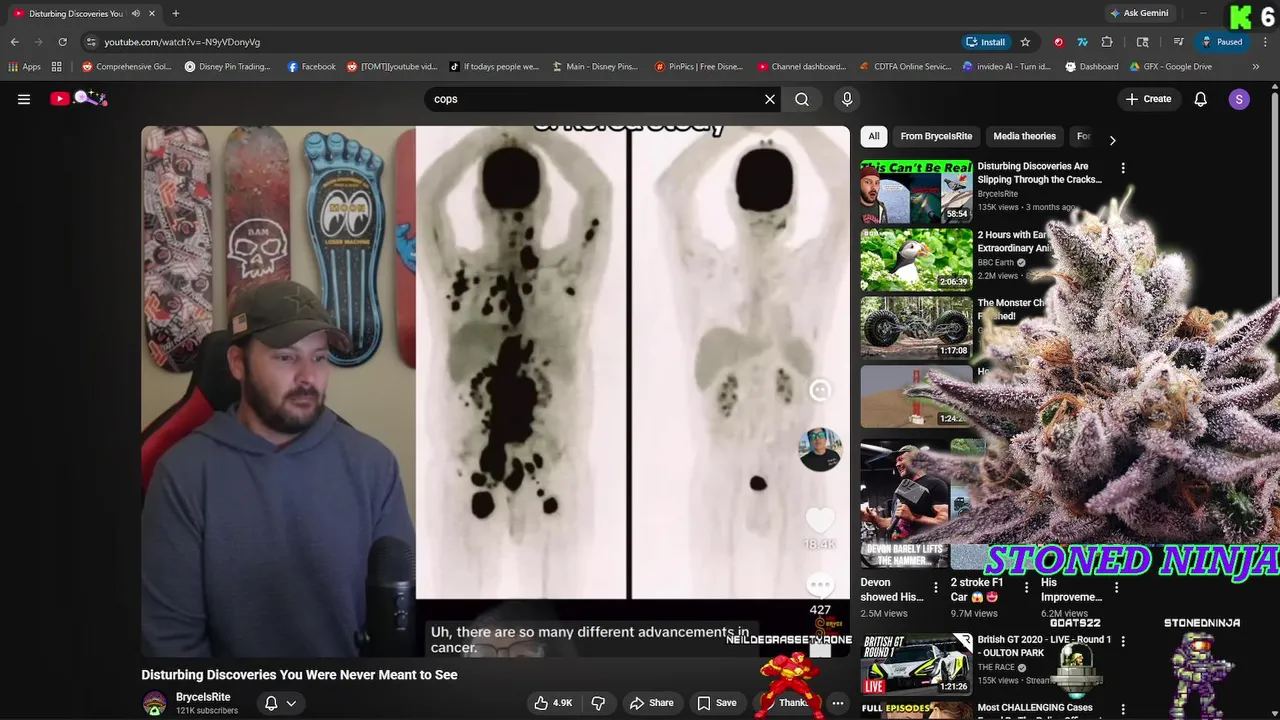The width and height of the screenshot is (1280, 720).
Task: Share the video
Action: (x=651, y=703)
